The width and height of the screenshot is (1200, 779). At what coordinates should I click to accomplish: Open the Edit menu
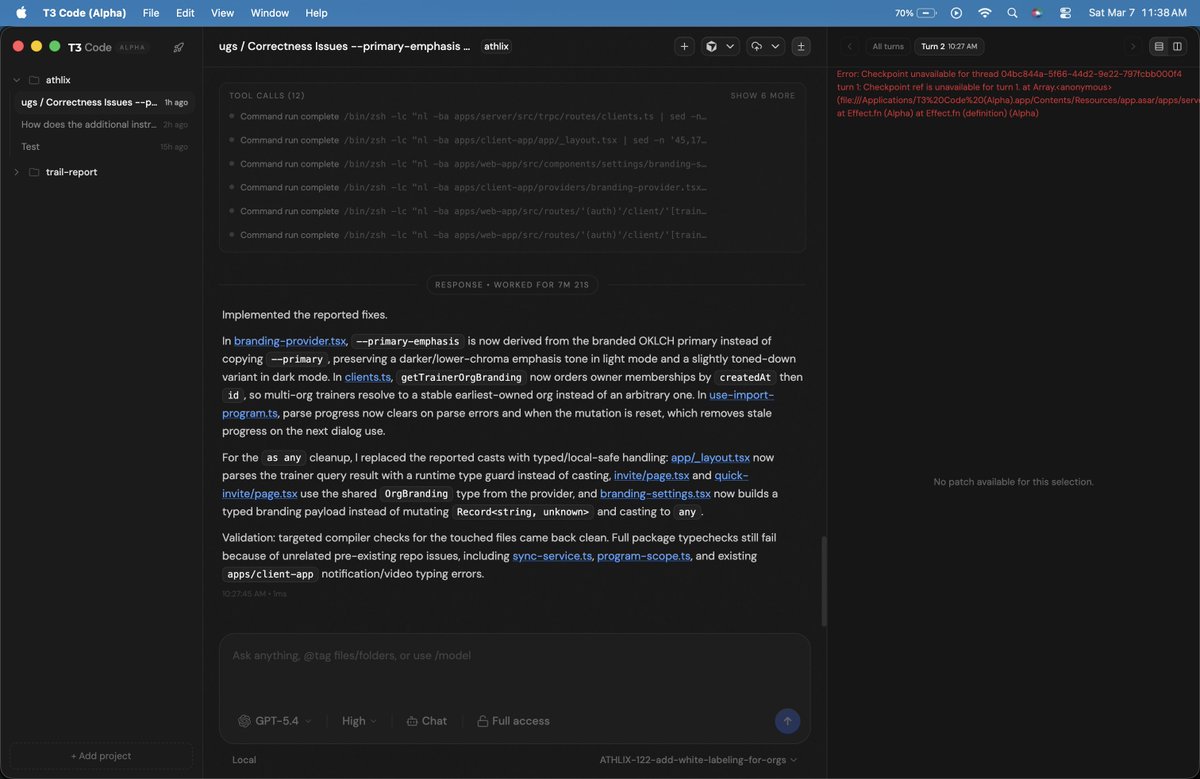pos(185,13)
